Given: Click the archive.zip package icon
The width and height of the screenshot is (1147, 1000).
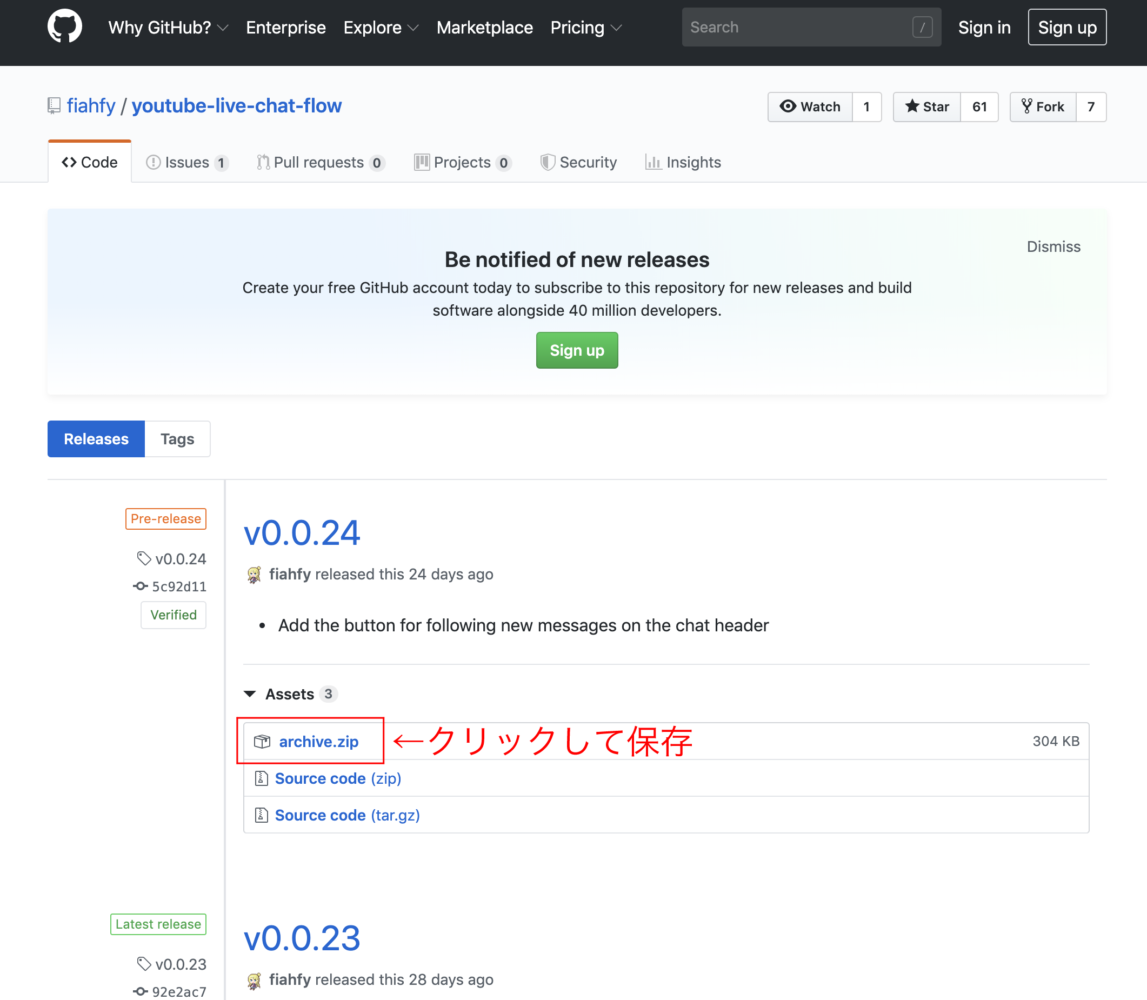Looking at the screenshot, I should click(262, 742).
